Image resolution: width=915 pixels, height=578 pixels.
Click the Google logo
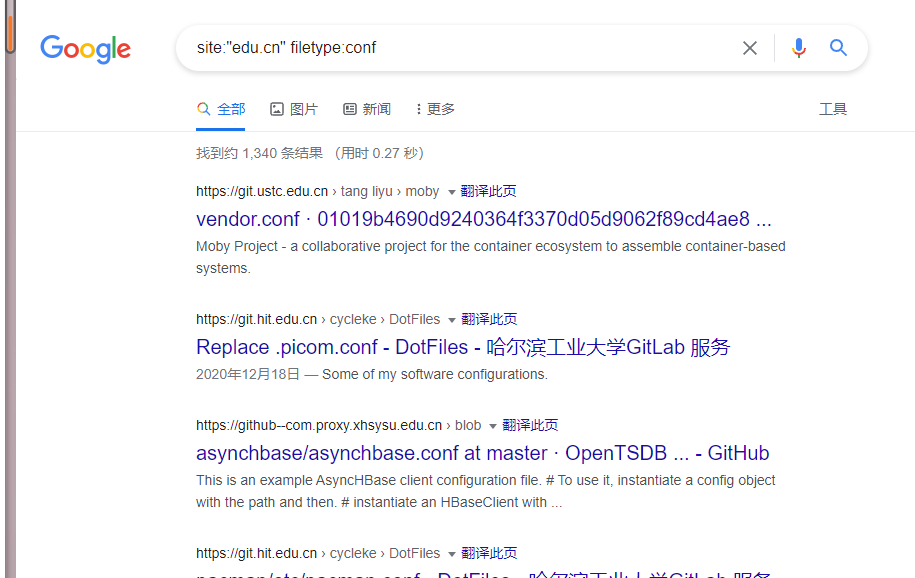pyautogui.click(x=85, y=49)
